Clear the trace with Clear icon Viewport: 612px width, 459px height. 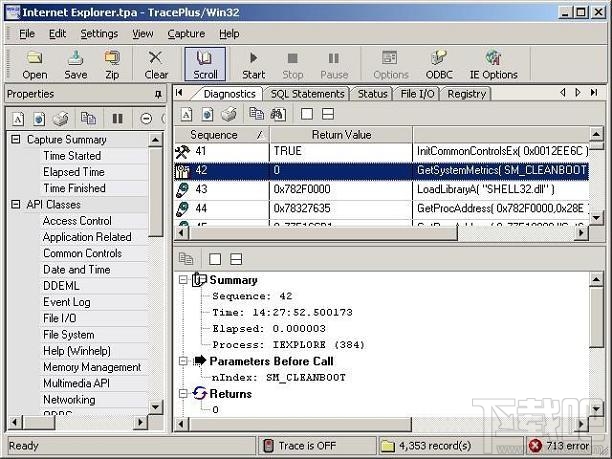point(156,64)
